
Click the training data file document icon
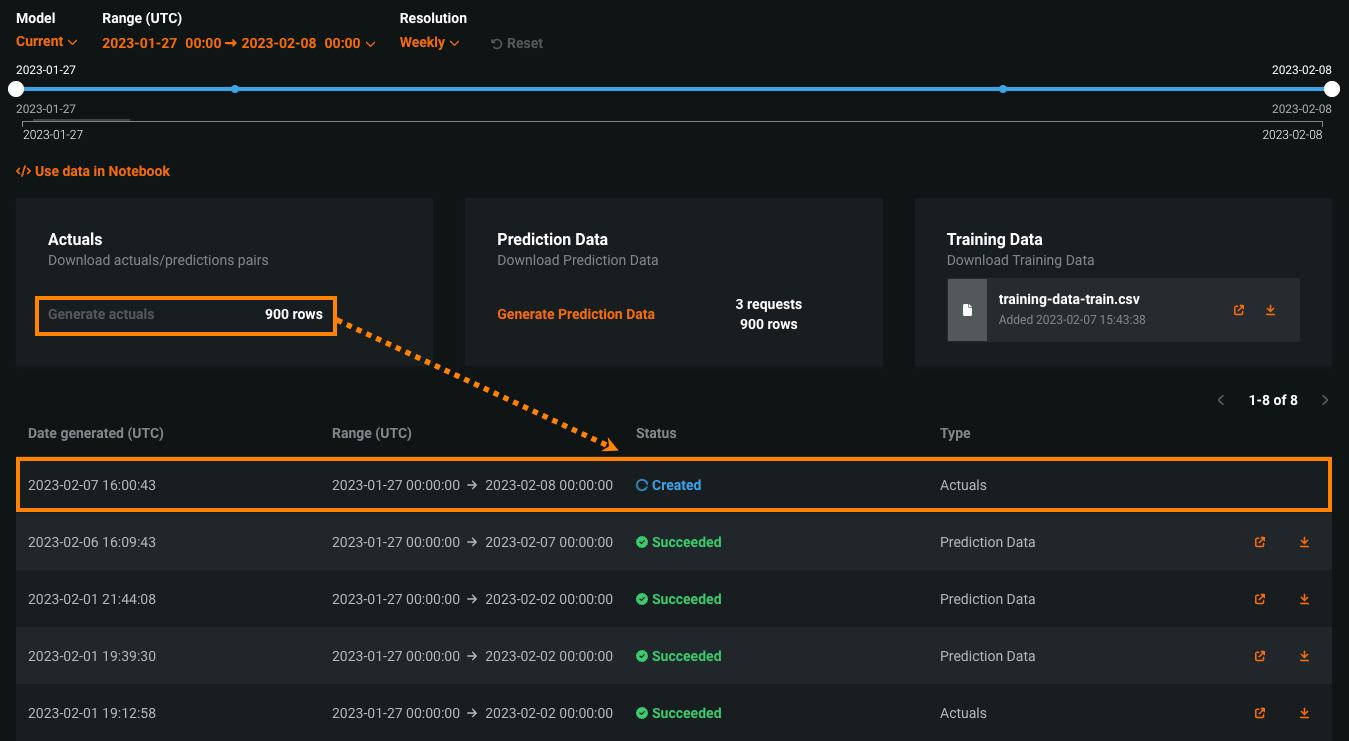[x=967, y=310]
